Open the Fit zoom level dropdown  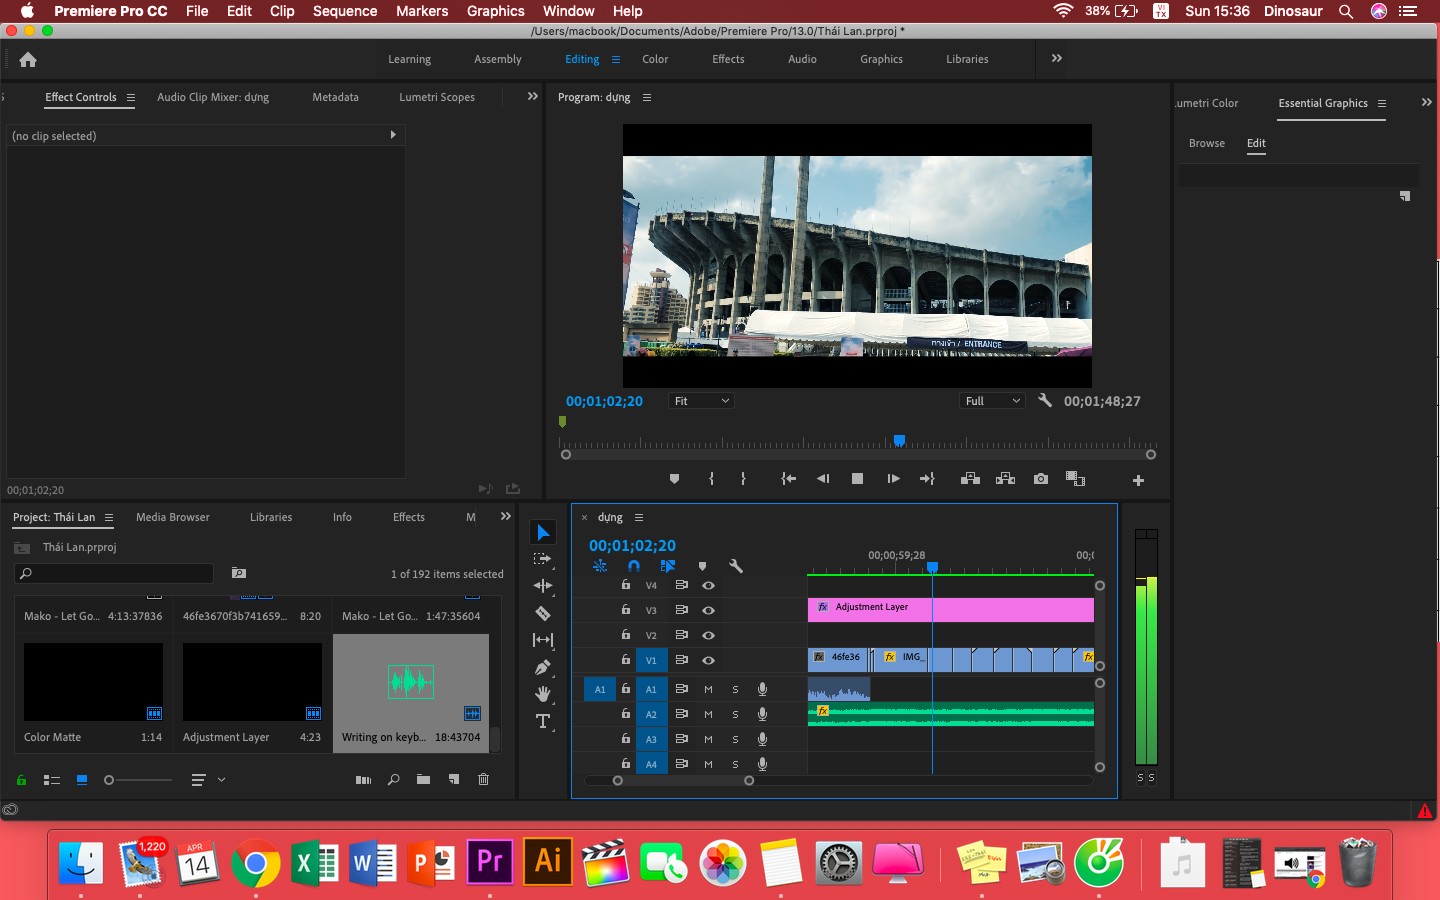click(x=702, y=401)
